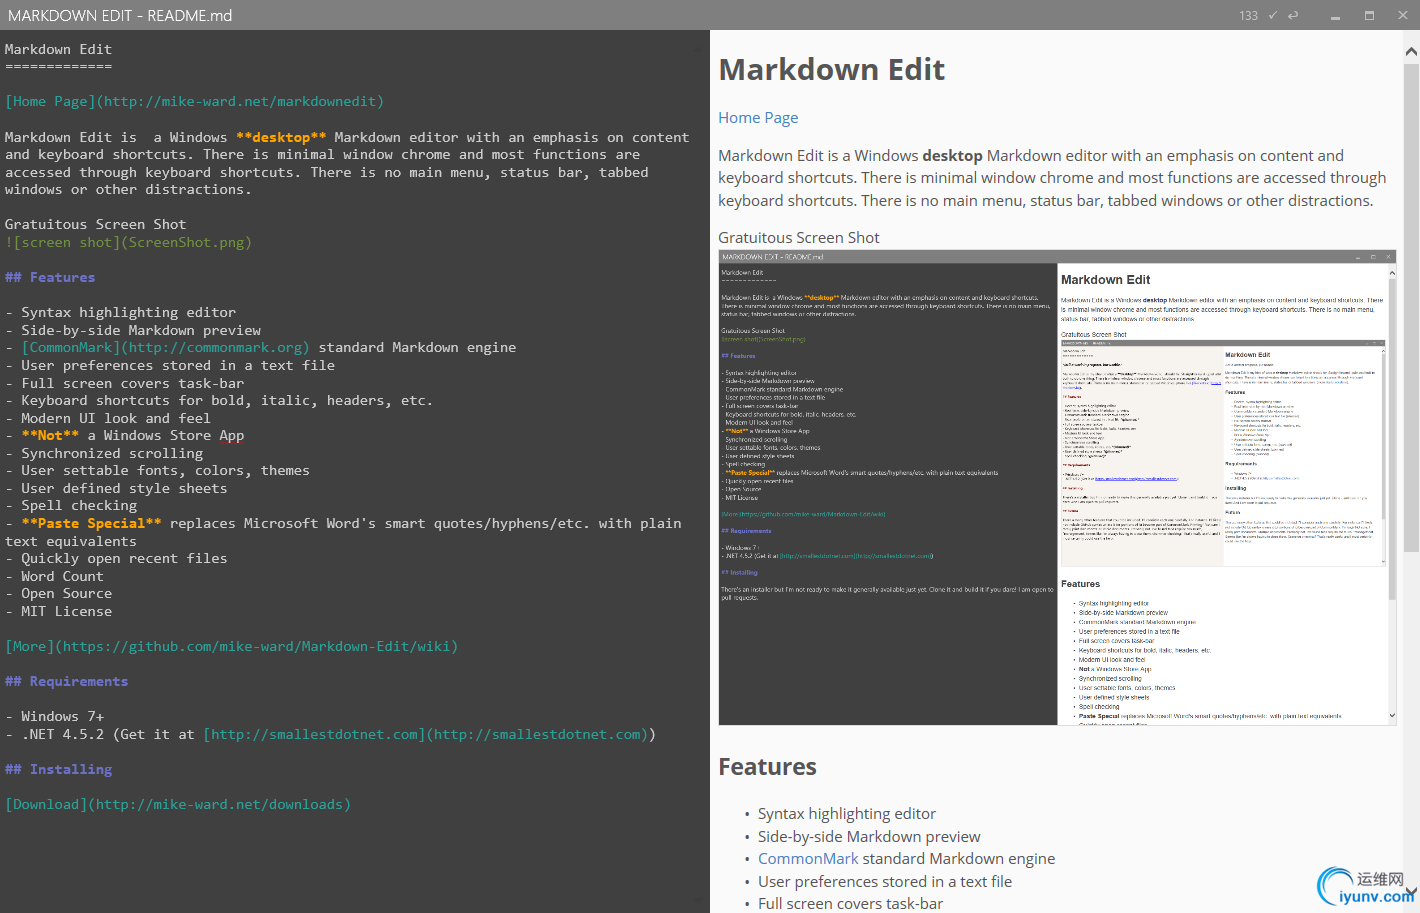This screenshot has height=913, width=1420.
Task: Close the Markdown Edit window
Action: [1402, 15]
